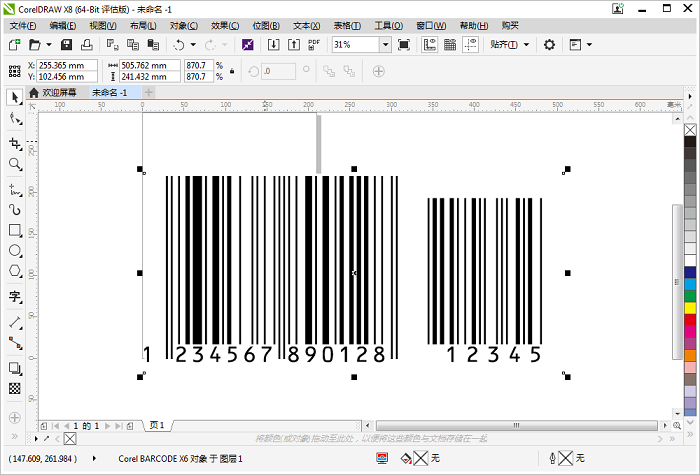Viewport: 700px width, 475px height.
Task: Select the Parallel Dimension tool
Action: tap(15, 322)
